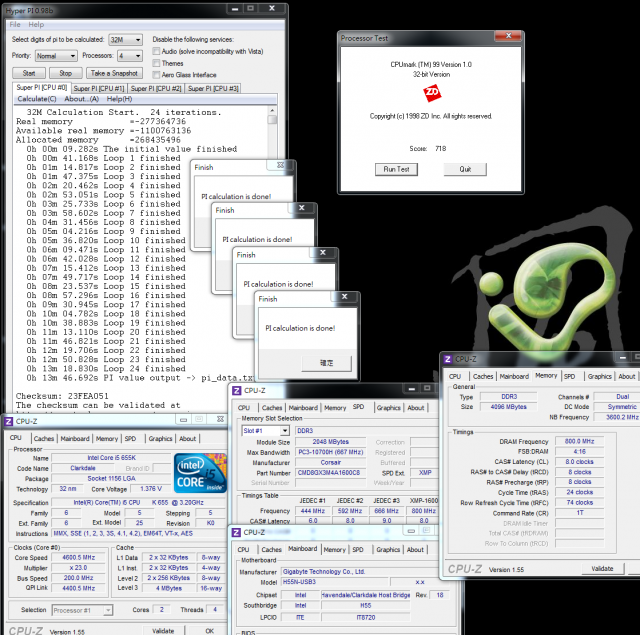Minimize the CPU-Z SPD window
The height and width of the screenshot is (635, 640).
[411, 389]
